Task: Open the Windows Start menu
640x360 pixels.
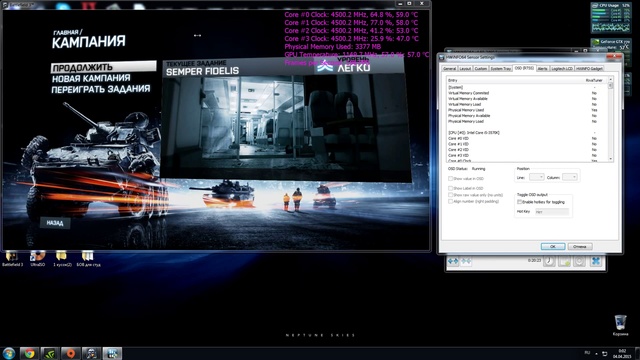Action: click(x=9, y=353)
